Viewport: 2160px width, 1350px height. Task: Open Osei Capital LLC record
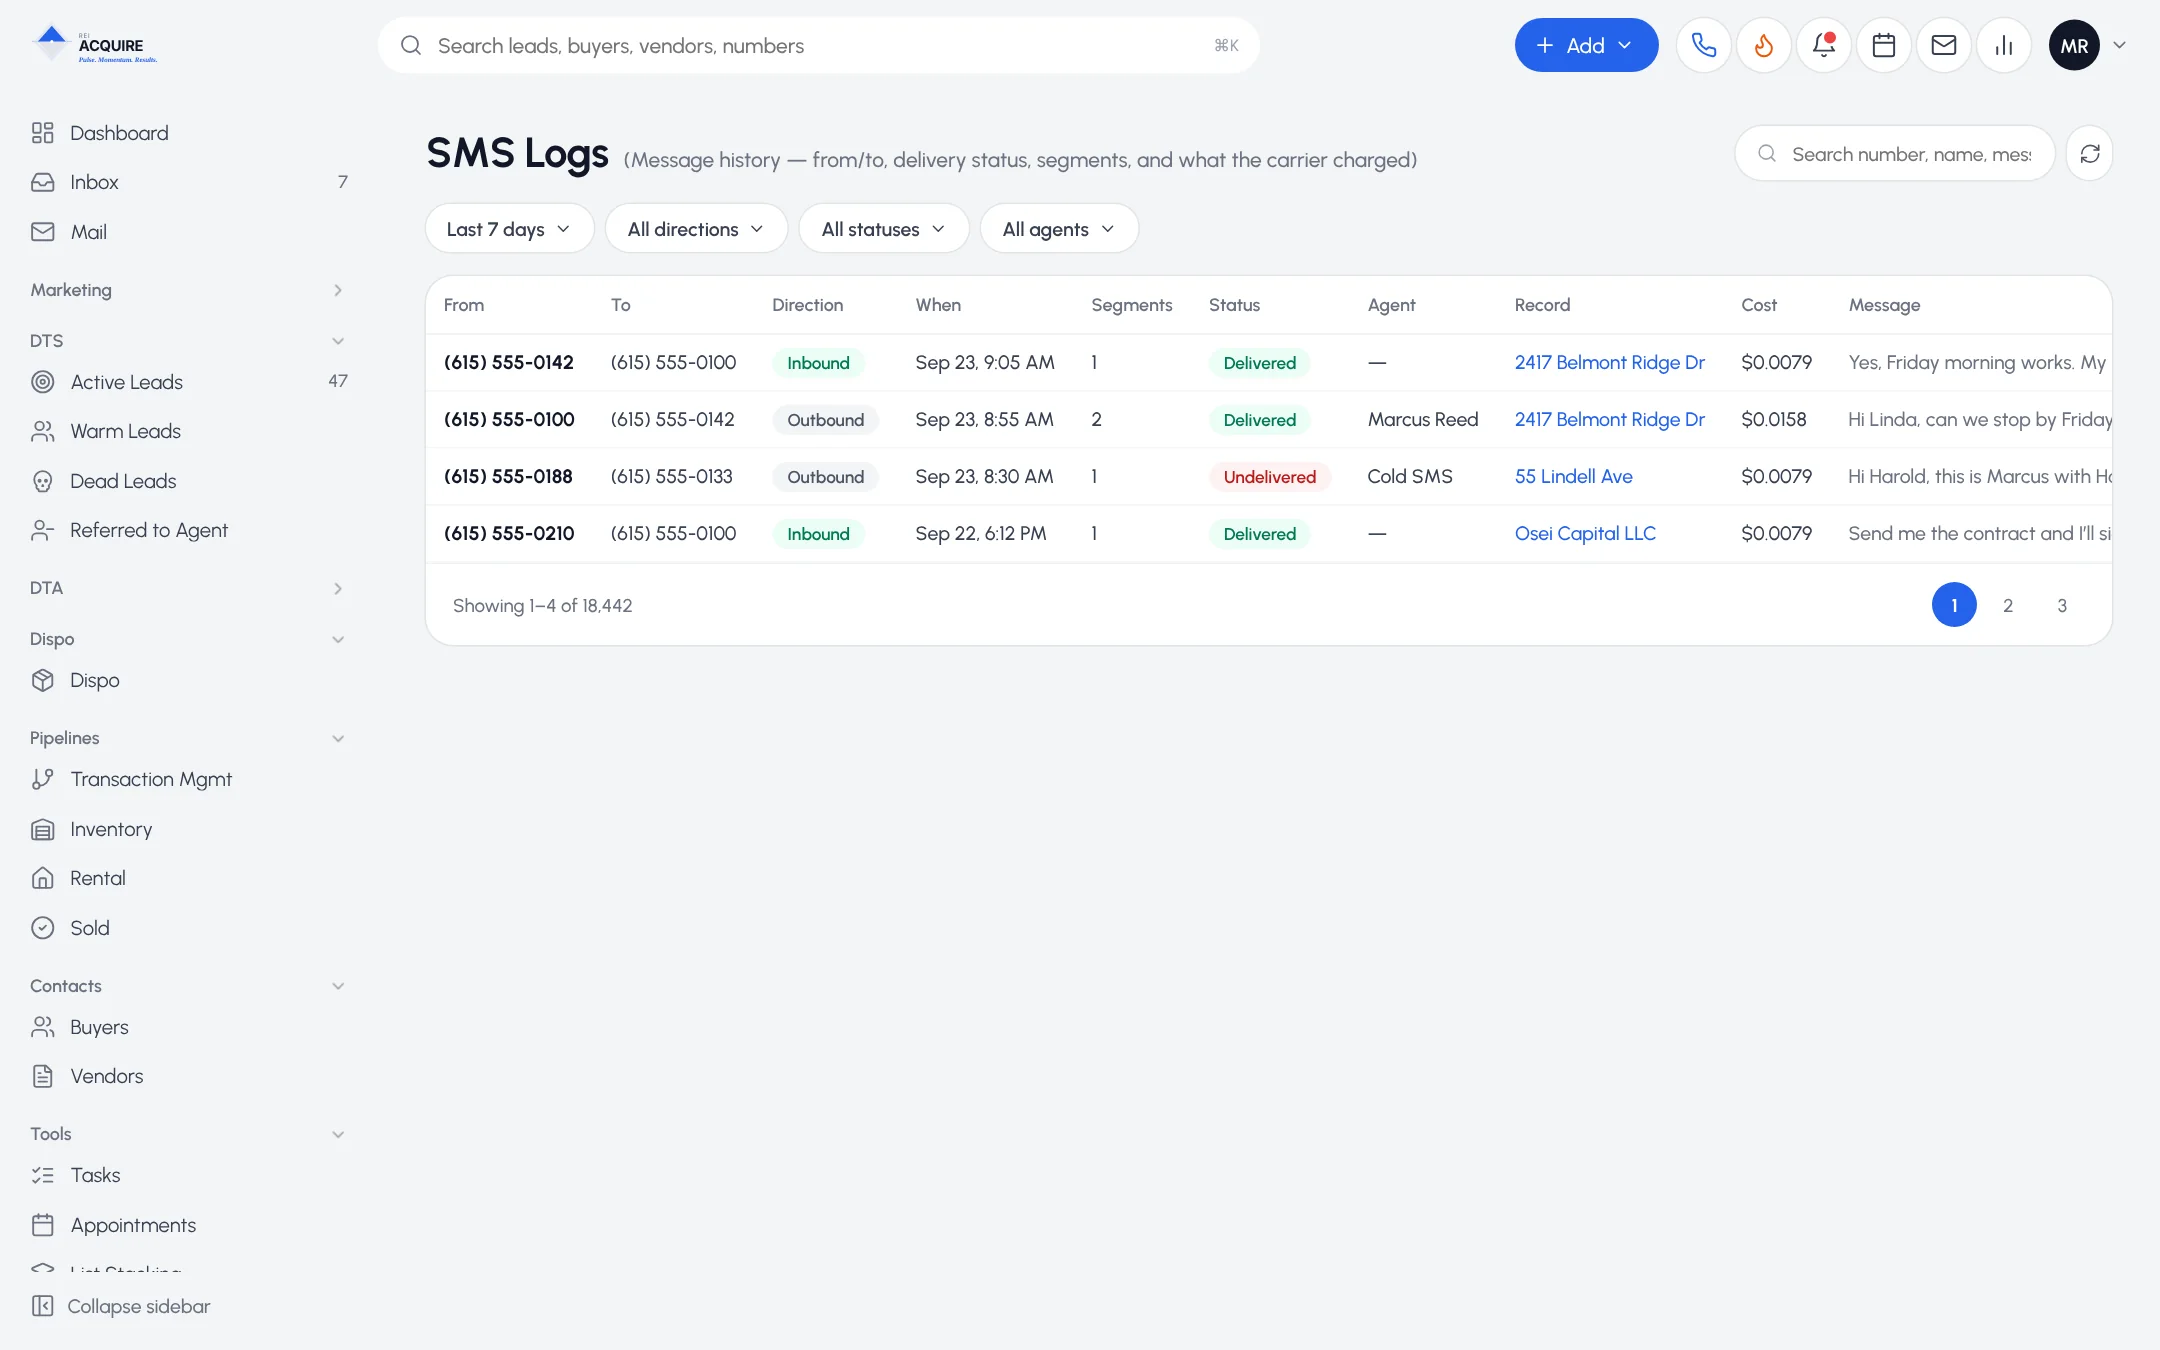click(x=1585, y=534)
